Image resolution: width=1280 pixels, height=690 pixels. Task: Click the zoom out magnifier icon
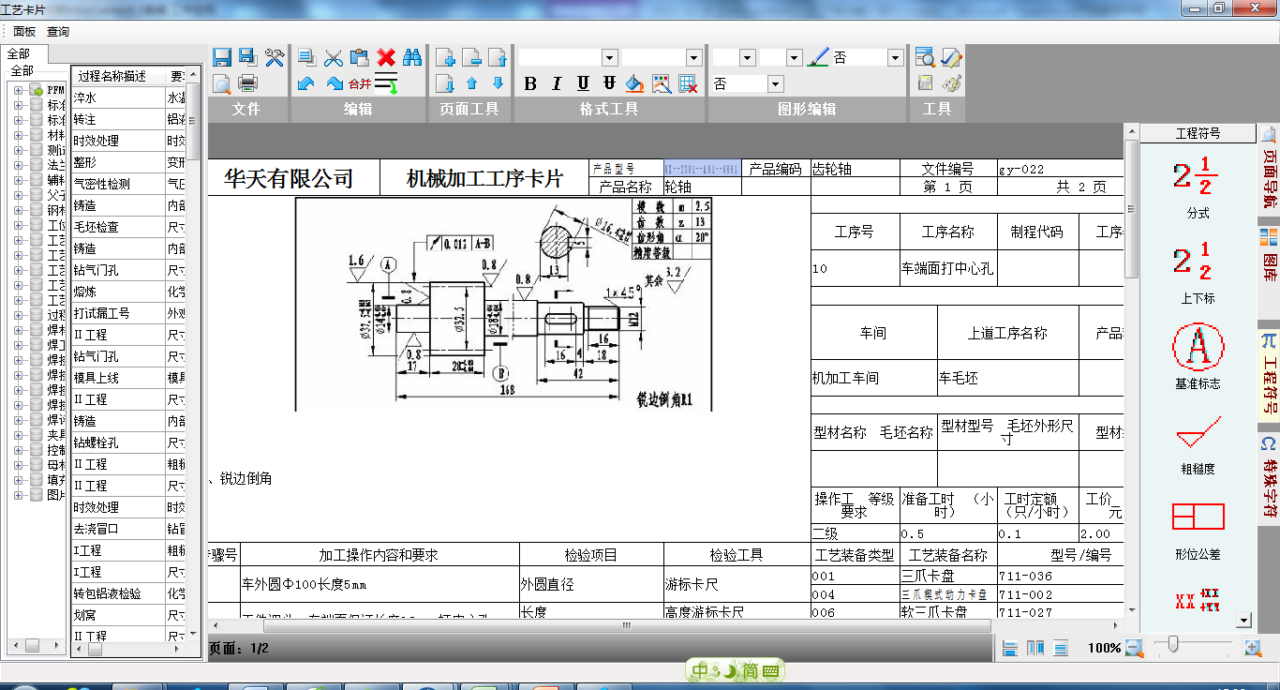pos(1133,648)
